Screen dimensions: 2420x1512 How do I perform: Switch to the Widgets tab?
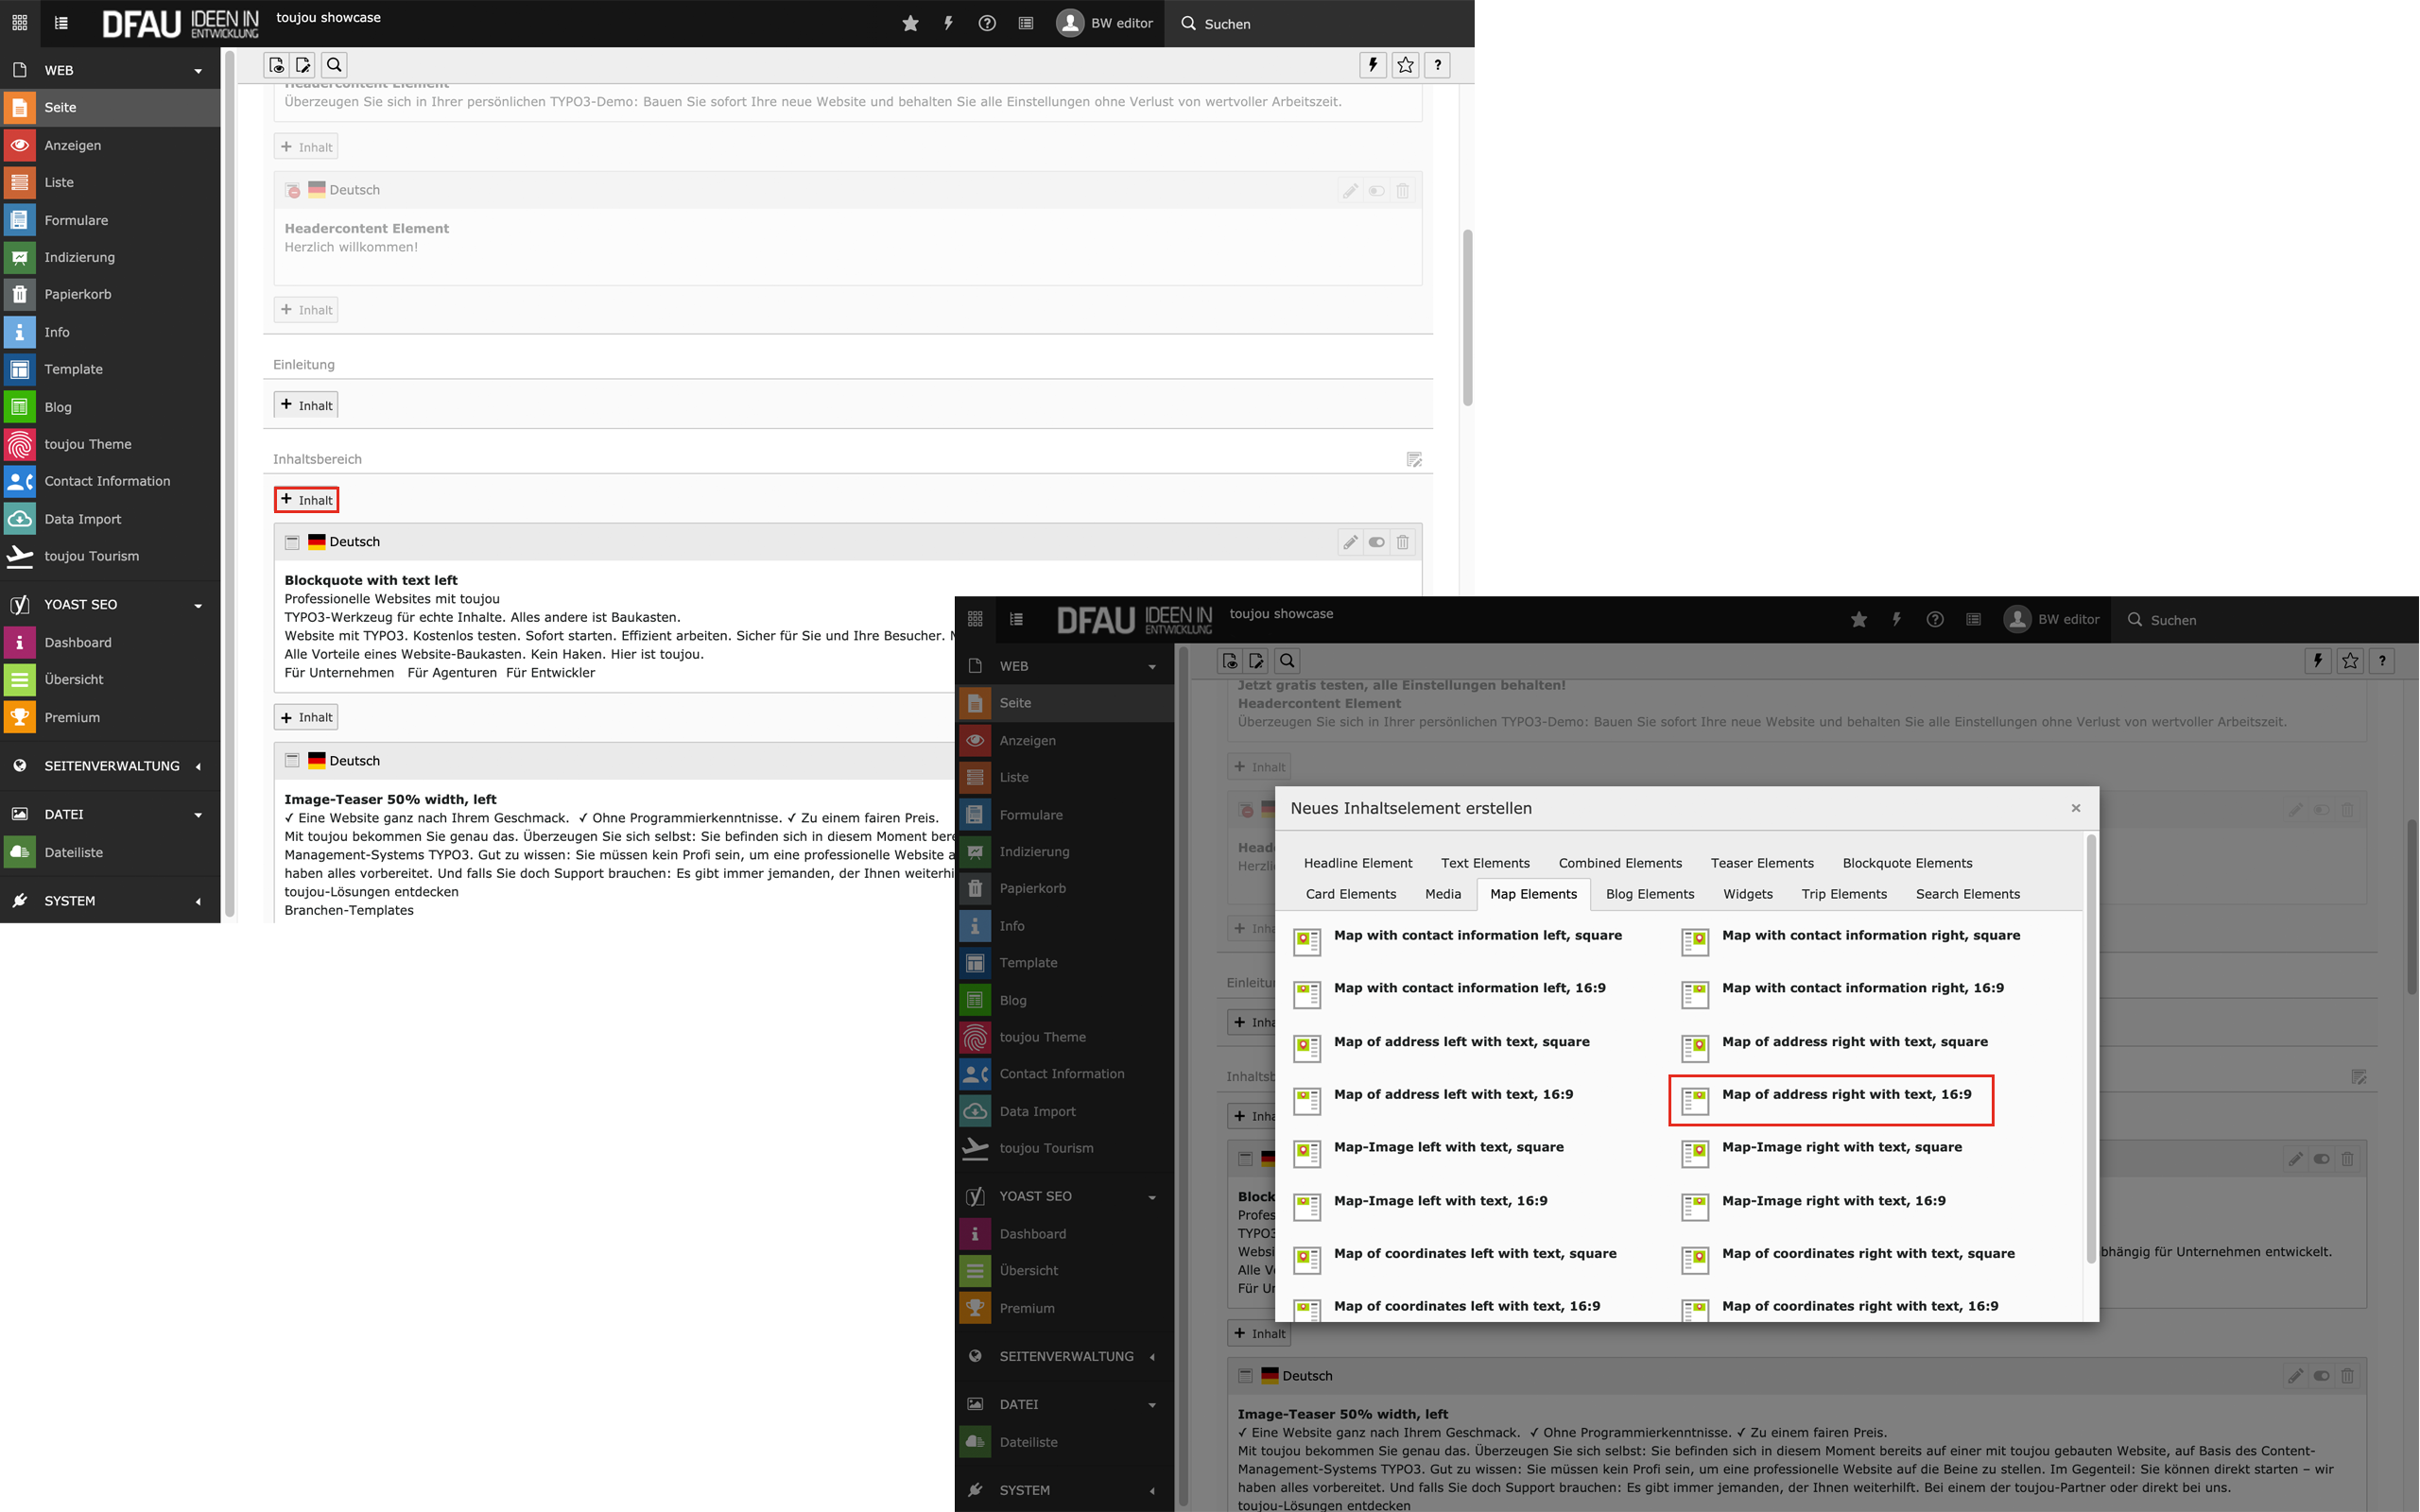click(x=1747, y=894)
